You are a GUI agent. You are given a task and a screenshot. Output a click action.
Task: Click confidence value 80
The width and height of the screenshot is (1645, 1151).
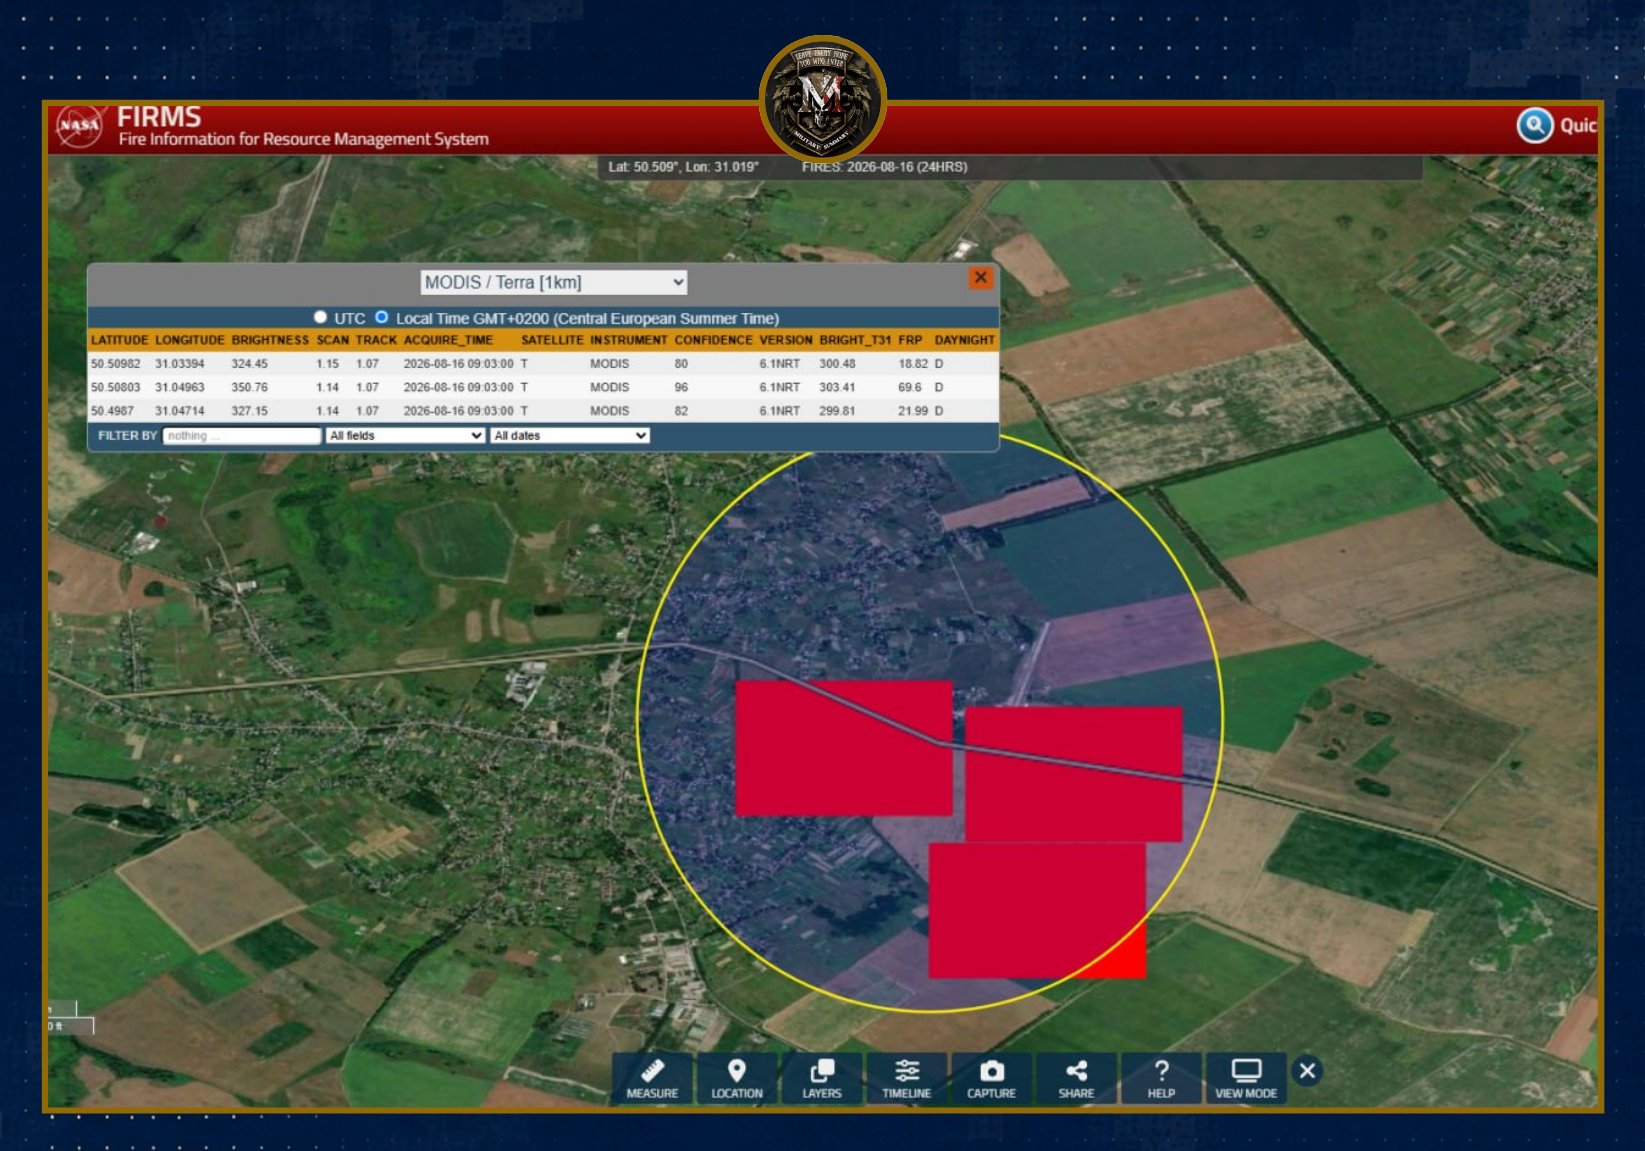point(681,364)
